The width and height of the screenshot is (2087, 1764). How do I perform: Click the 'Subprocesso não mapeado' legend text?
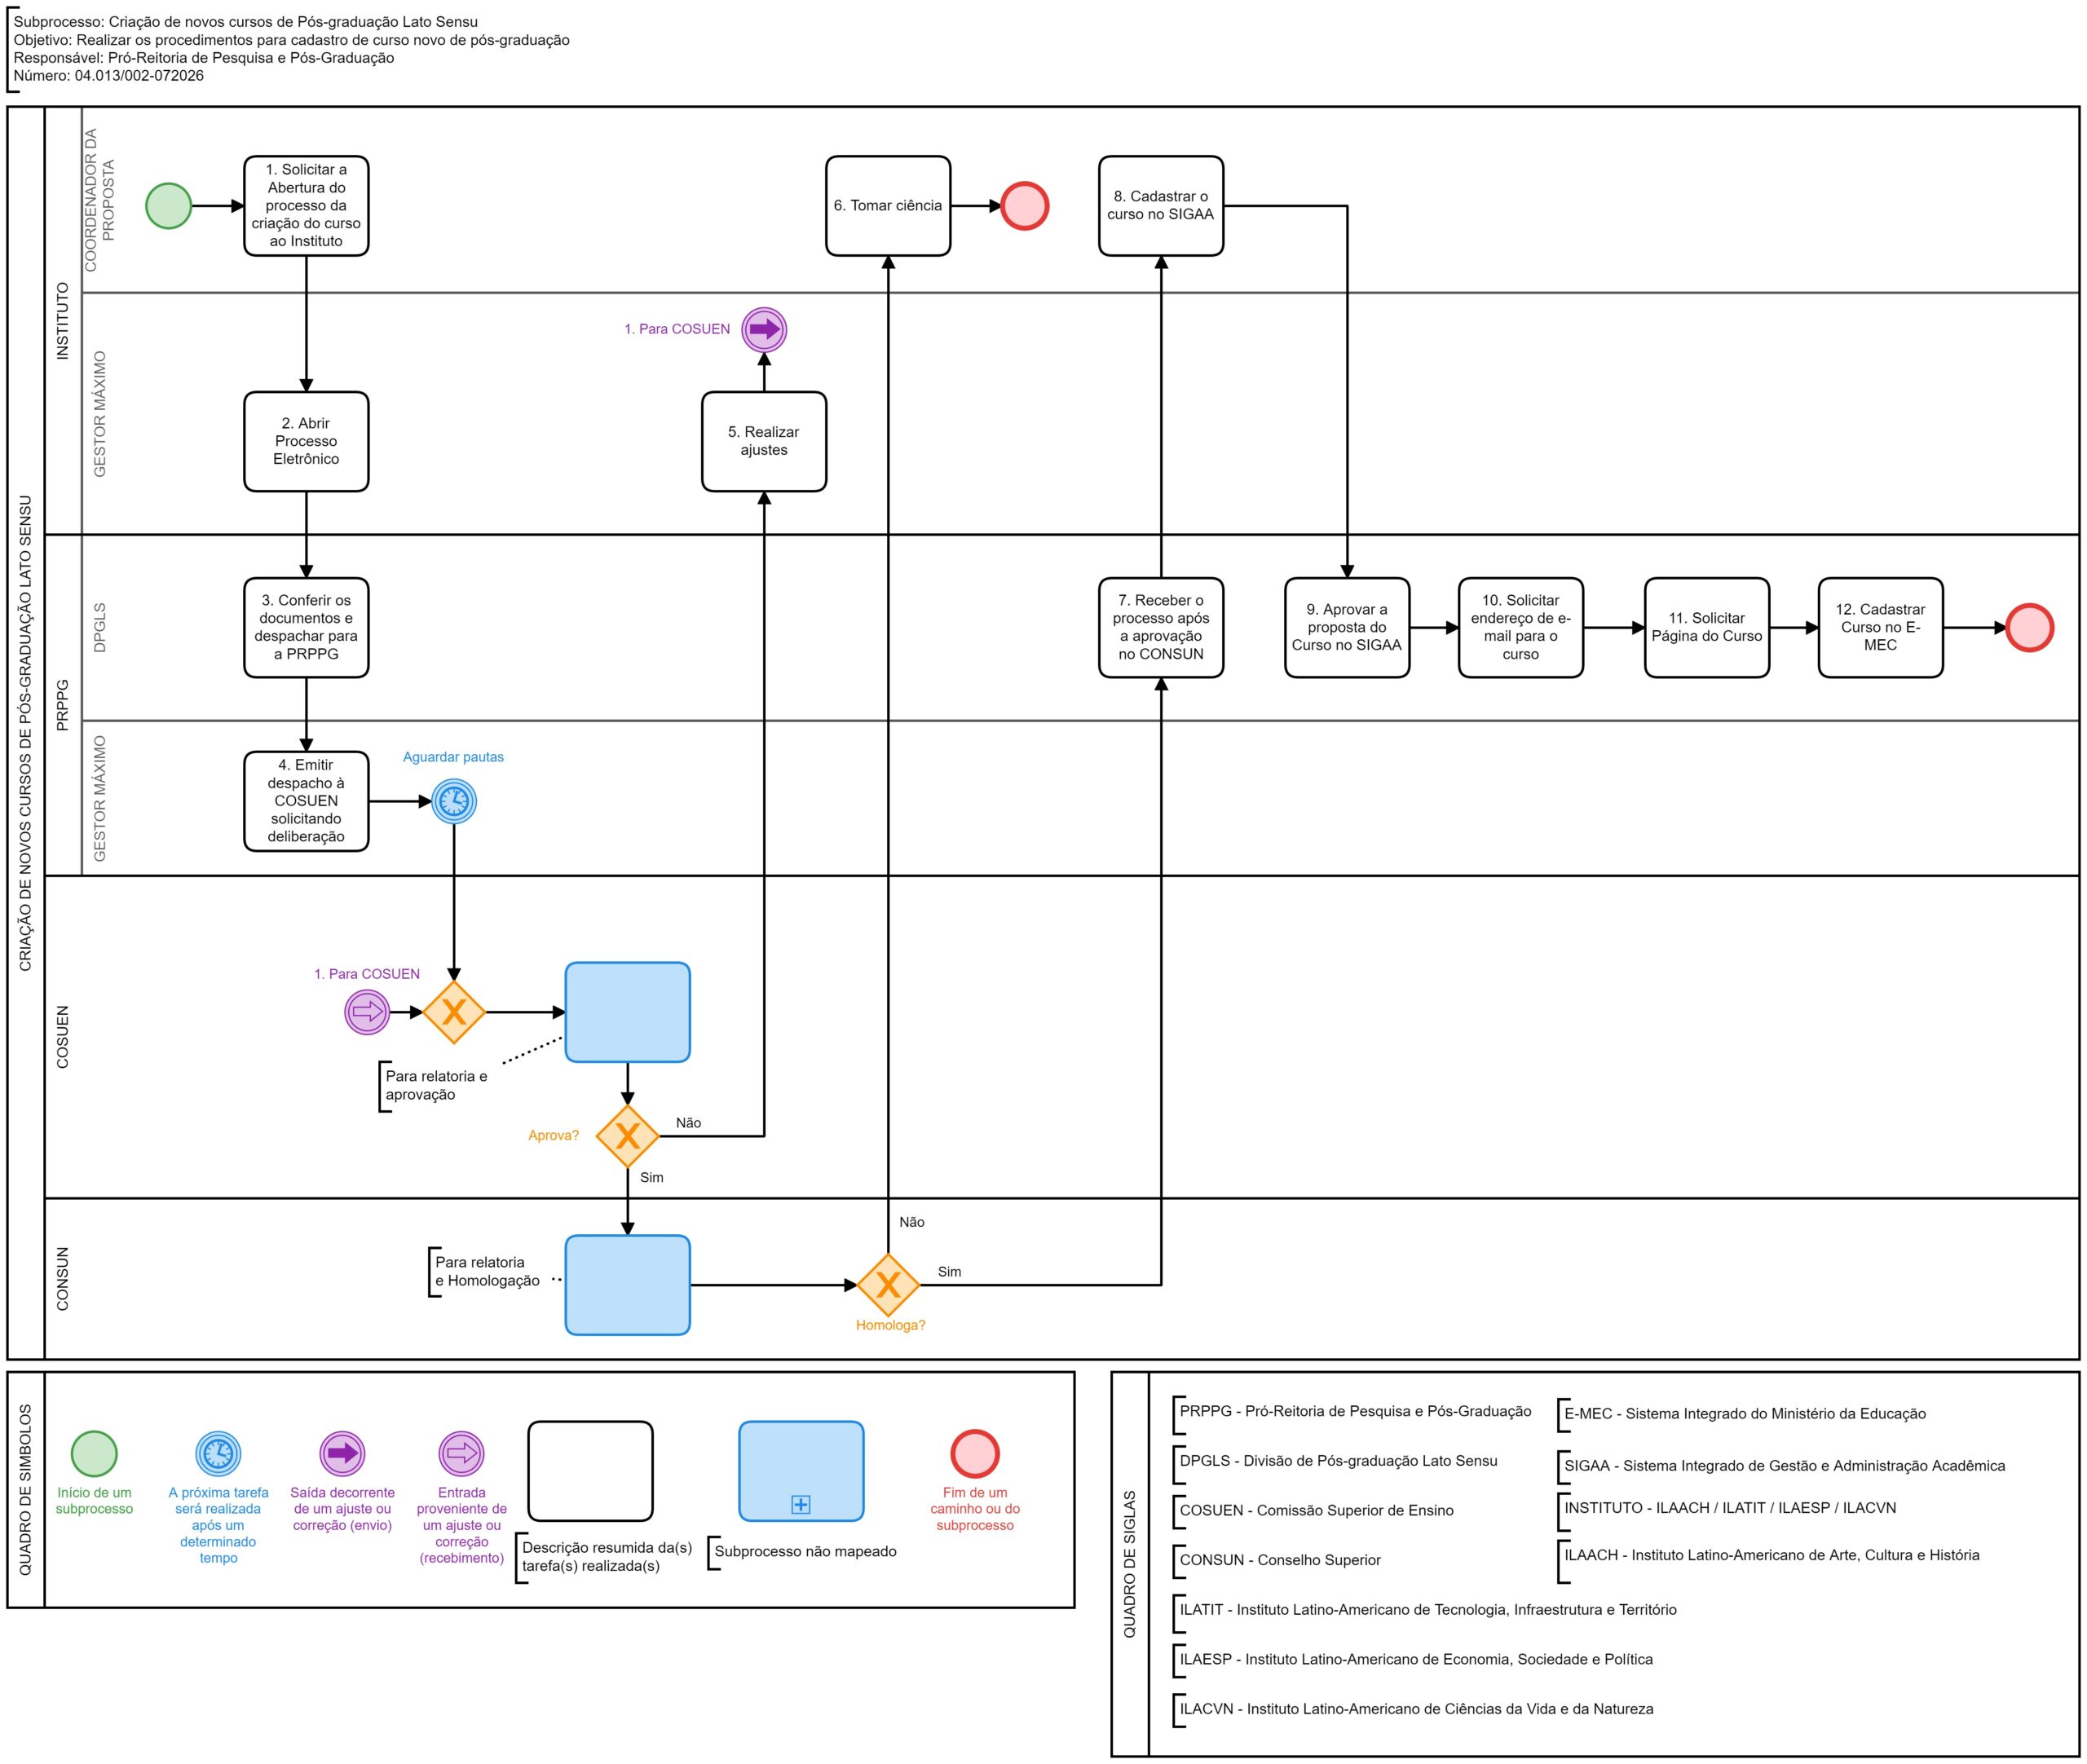click(805, 1551)
